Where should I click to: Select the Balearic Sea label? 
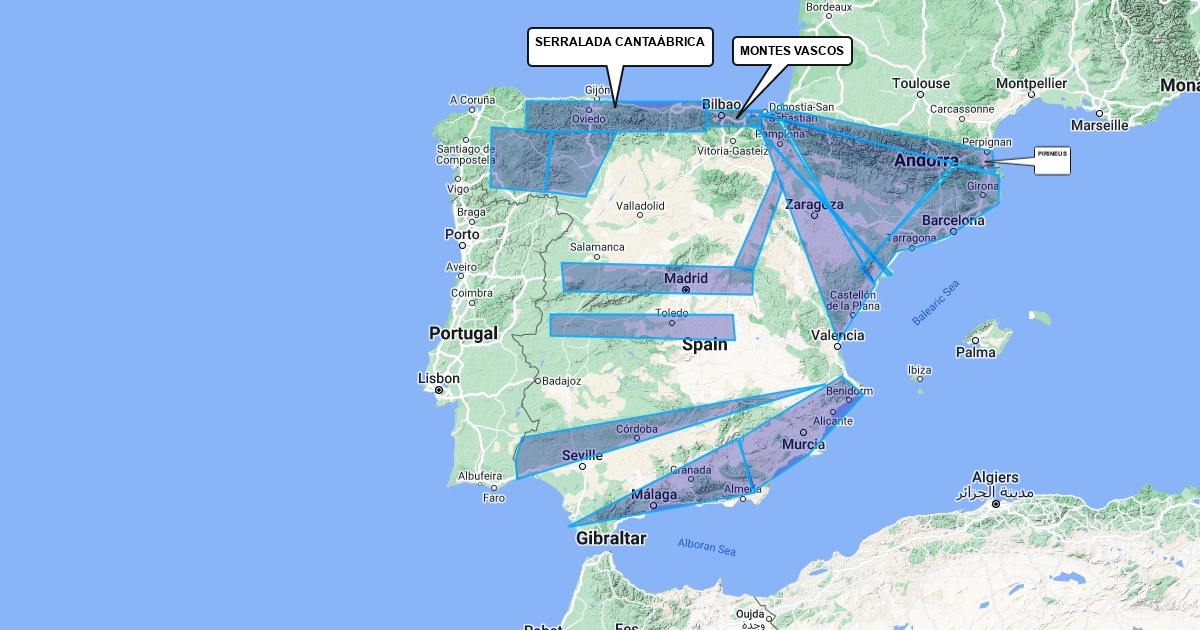click(x=935, y=303)
